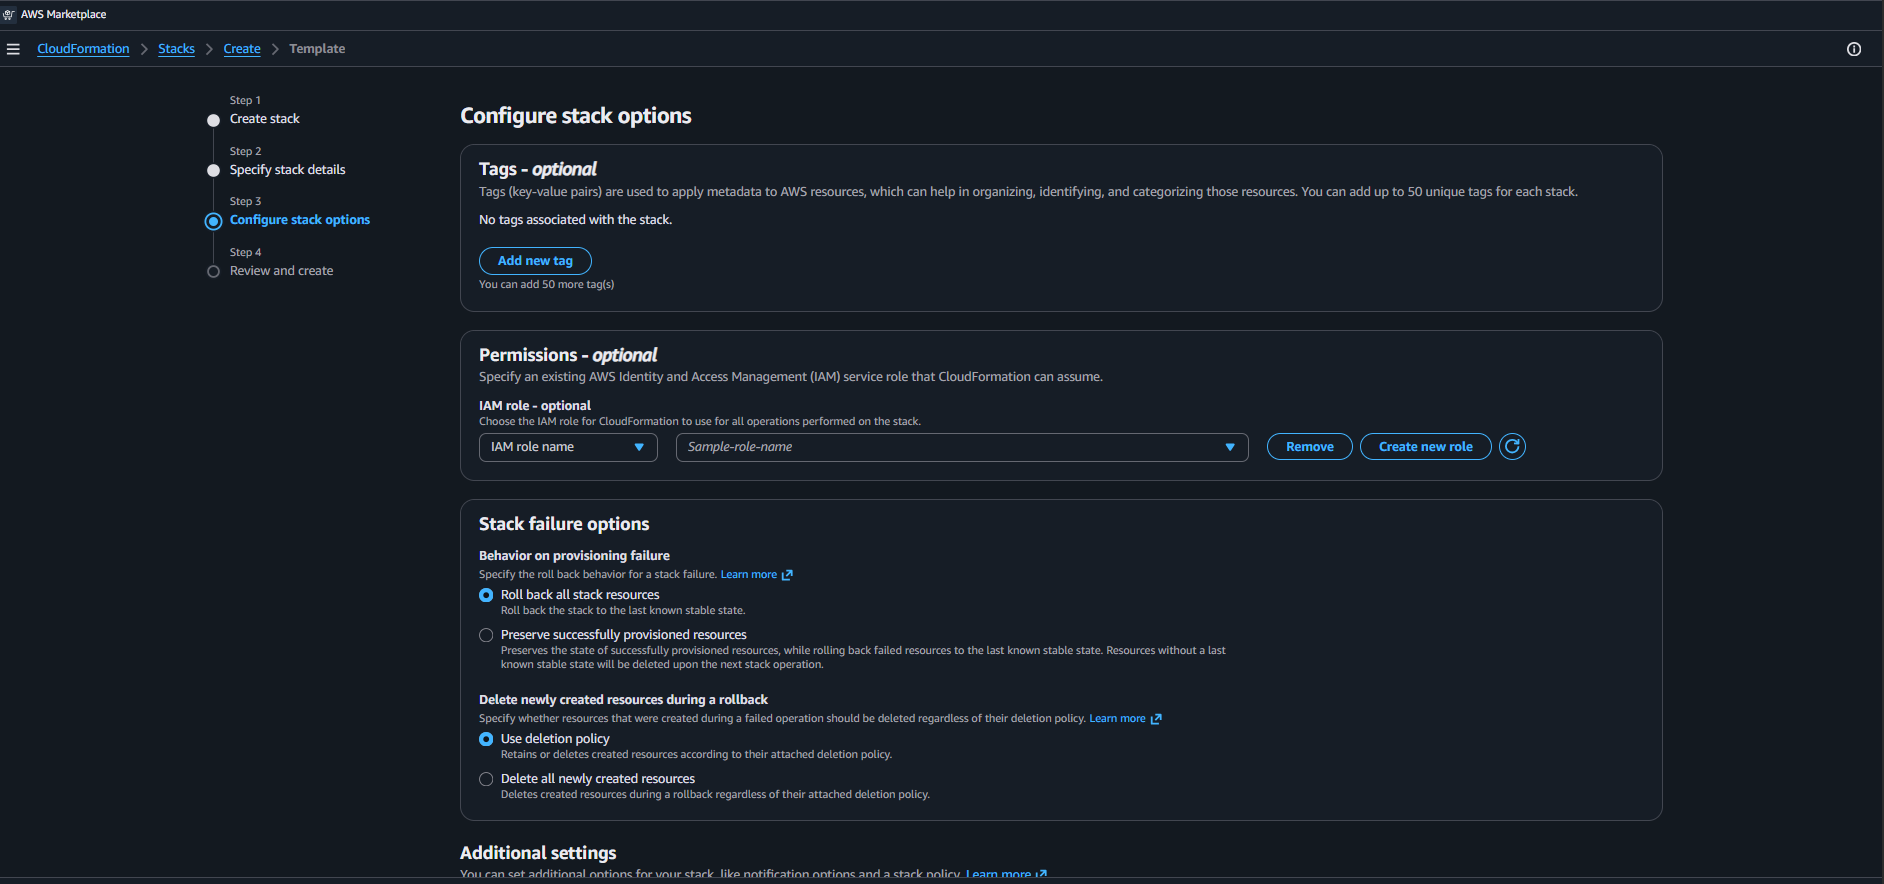Image resolution: width=1884 pixels, height=884 pixels.
Task: Open the CloudFormation breadcrumb link
Action: click(x=83, y=49)
